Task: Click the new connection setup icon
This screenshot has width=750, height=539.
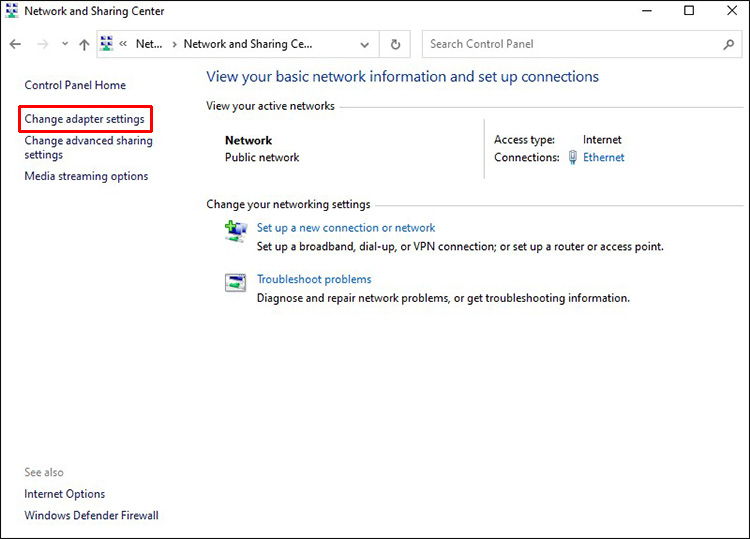Action: point(236,232)
